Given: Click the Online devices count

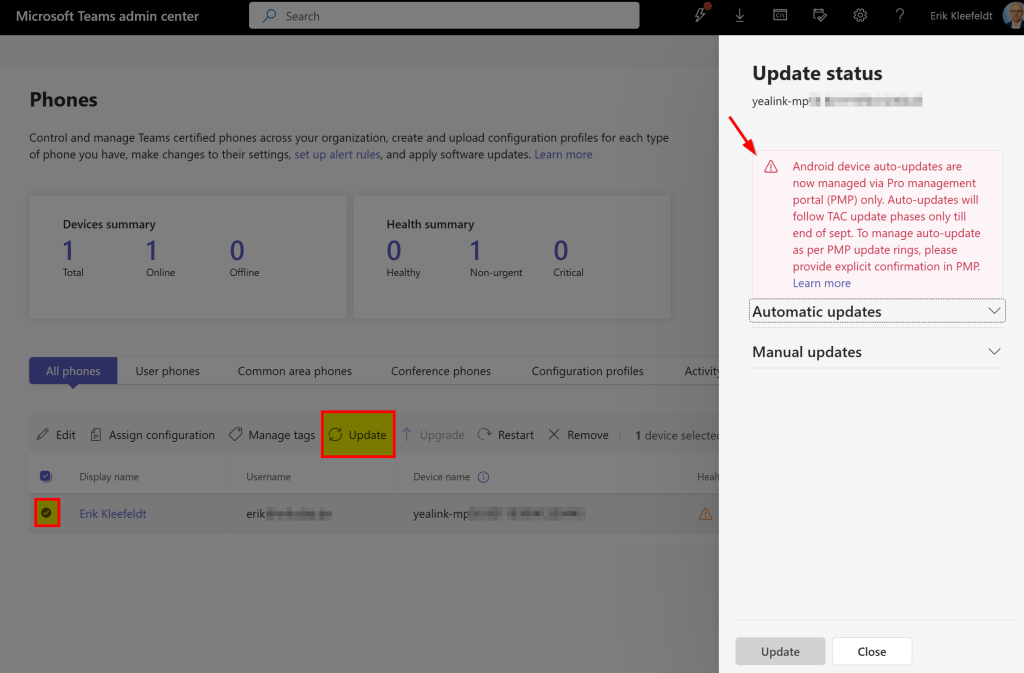Looking at the screenshot, I should click(x=152, y=251).
